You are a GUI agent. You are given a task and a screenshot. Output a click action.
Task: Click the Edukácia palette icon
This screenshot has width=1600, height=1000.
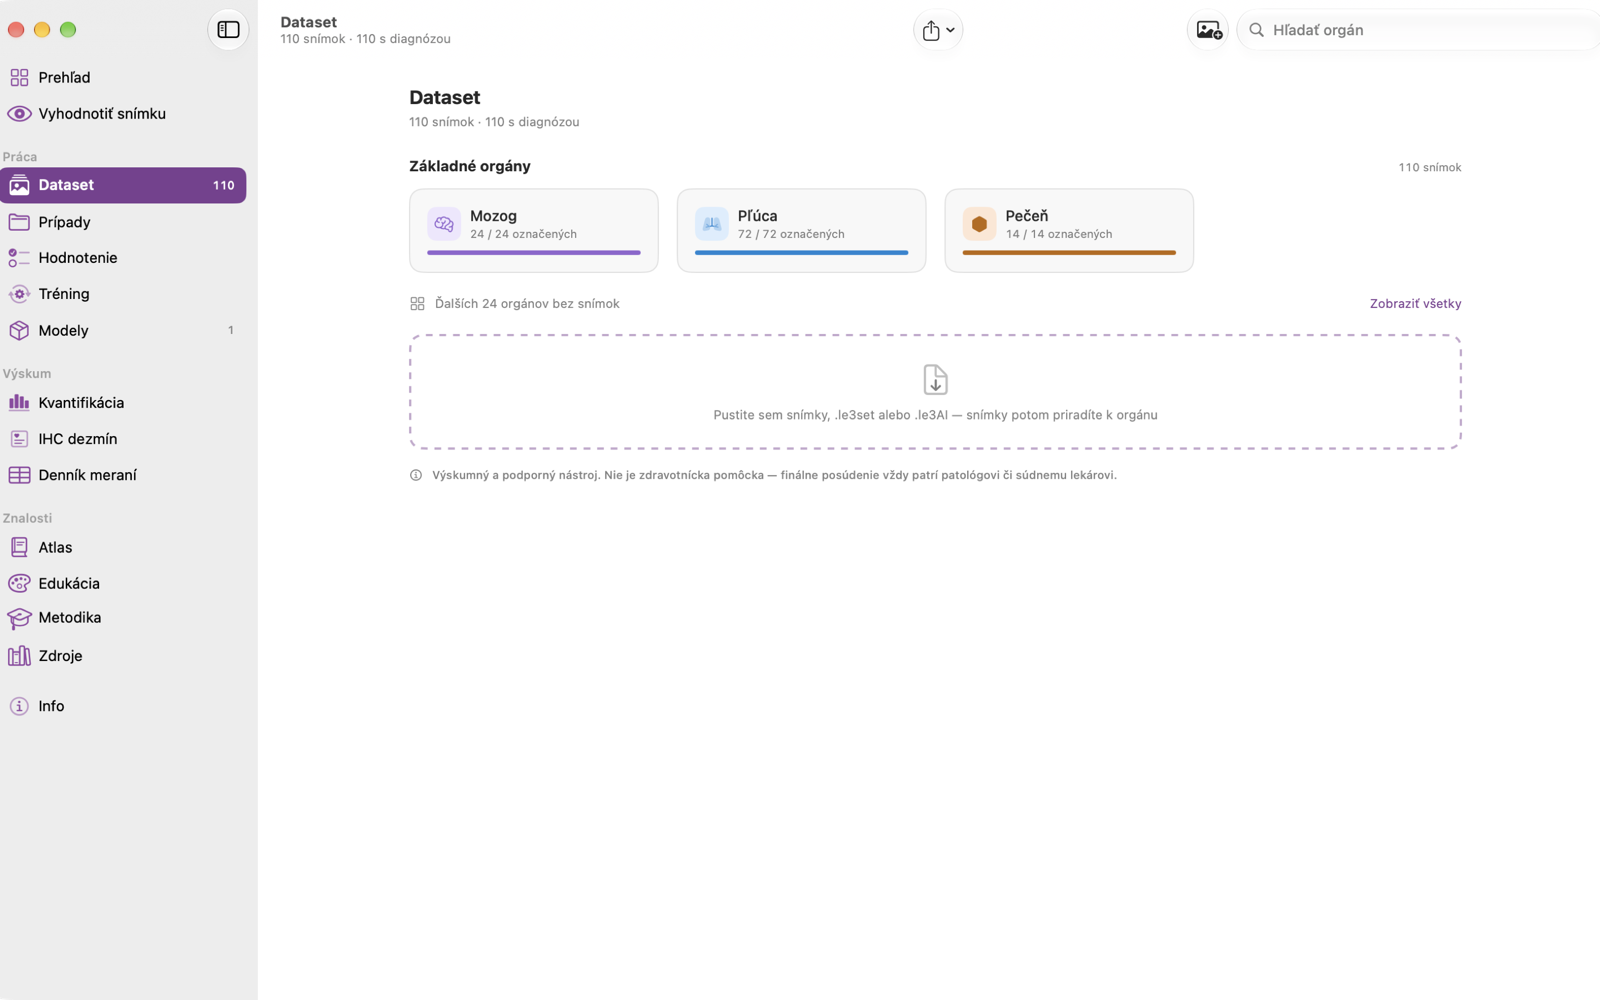click(x=19, y=583)
